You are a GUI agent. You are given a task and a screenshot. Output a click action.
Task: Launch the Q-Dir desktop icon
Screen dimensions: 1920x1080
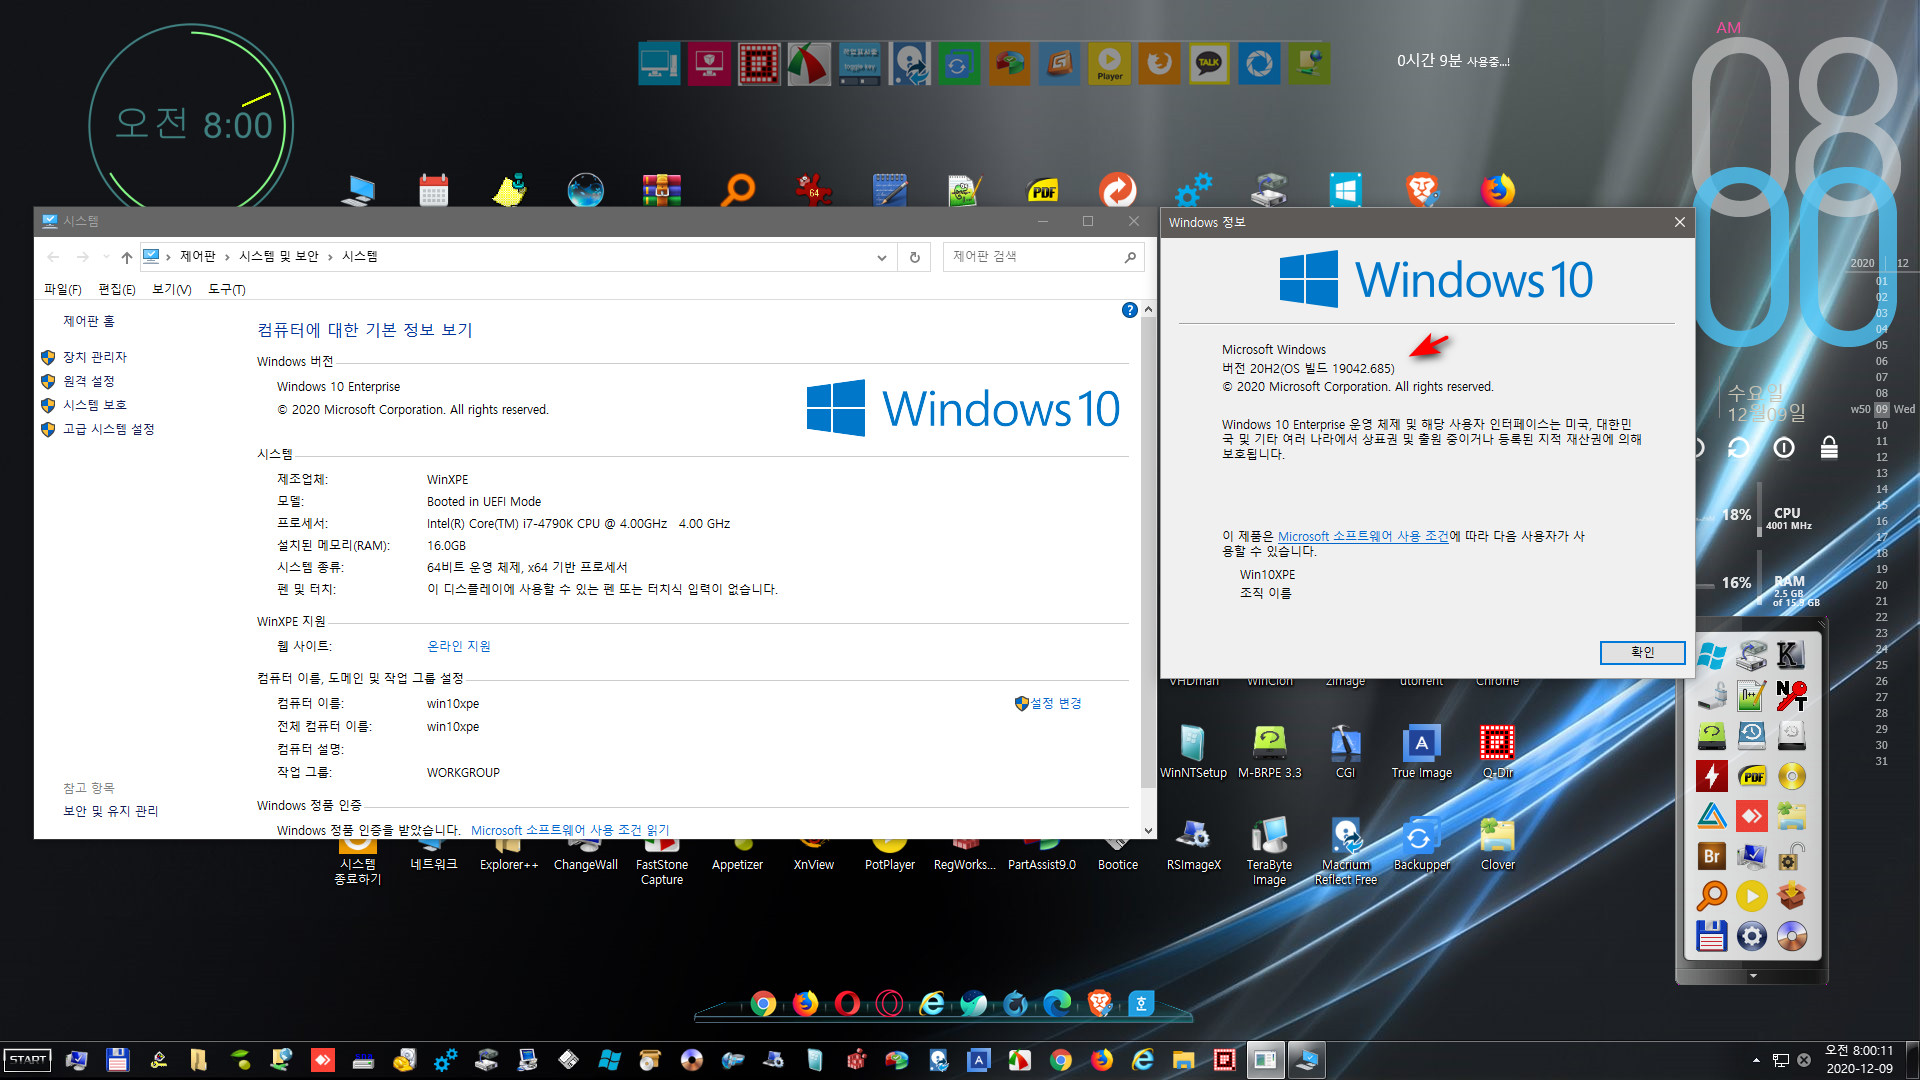tap(1497, 751)
